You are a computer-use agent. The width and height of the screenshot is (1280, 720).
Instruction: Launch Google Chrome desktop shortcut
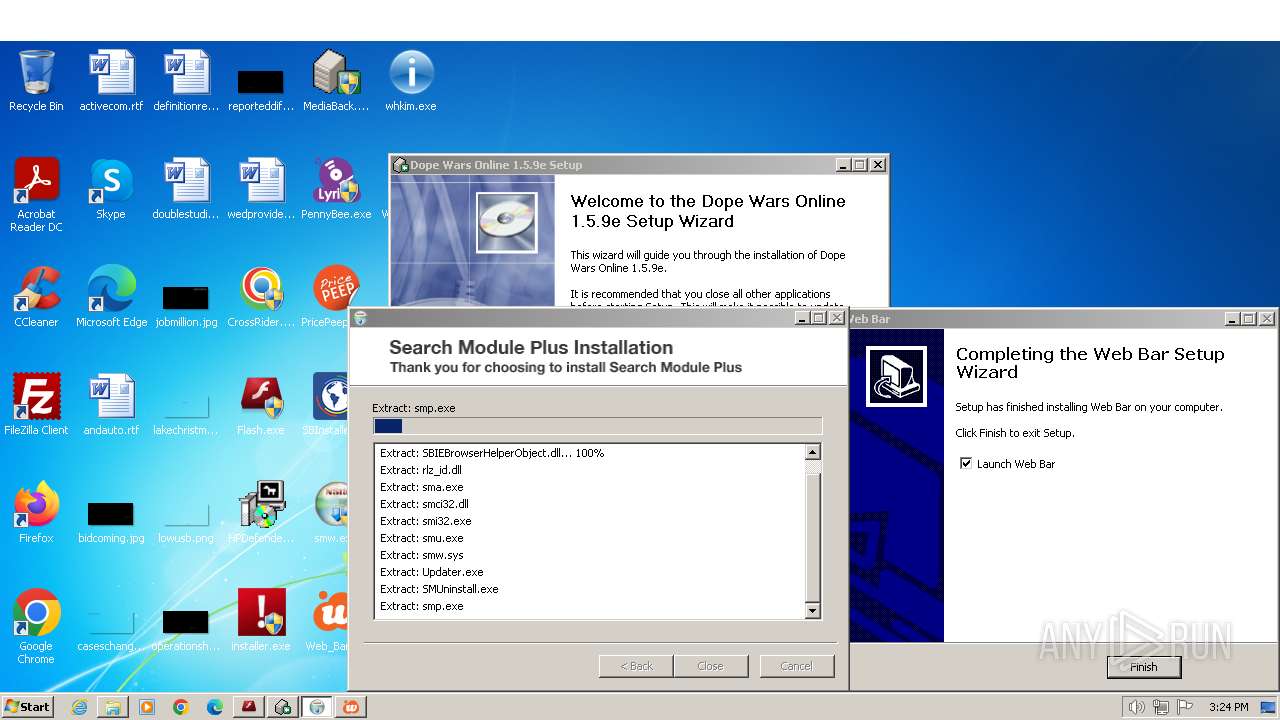pos(36,627)
